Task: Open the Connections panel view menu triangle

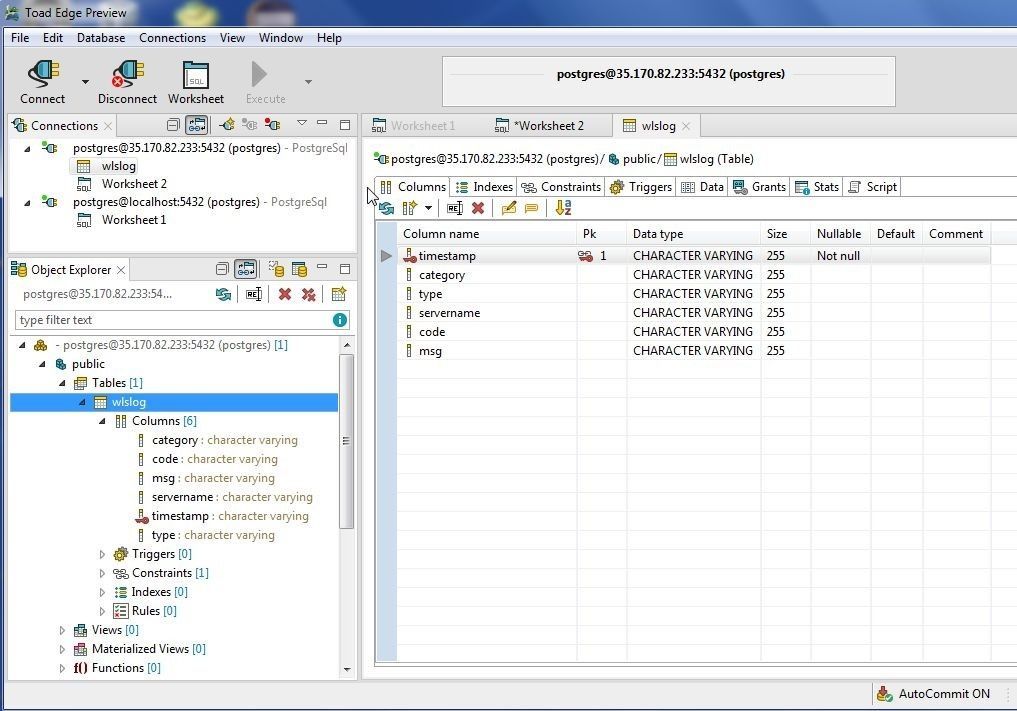Action: coord(302,123)
